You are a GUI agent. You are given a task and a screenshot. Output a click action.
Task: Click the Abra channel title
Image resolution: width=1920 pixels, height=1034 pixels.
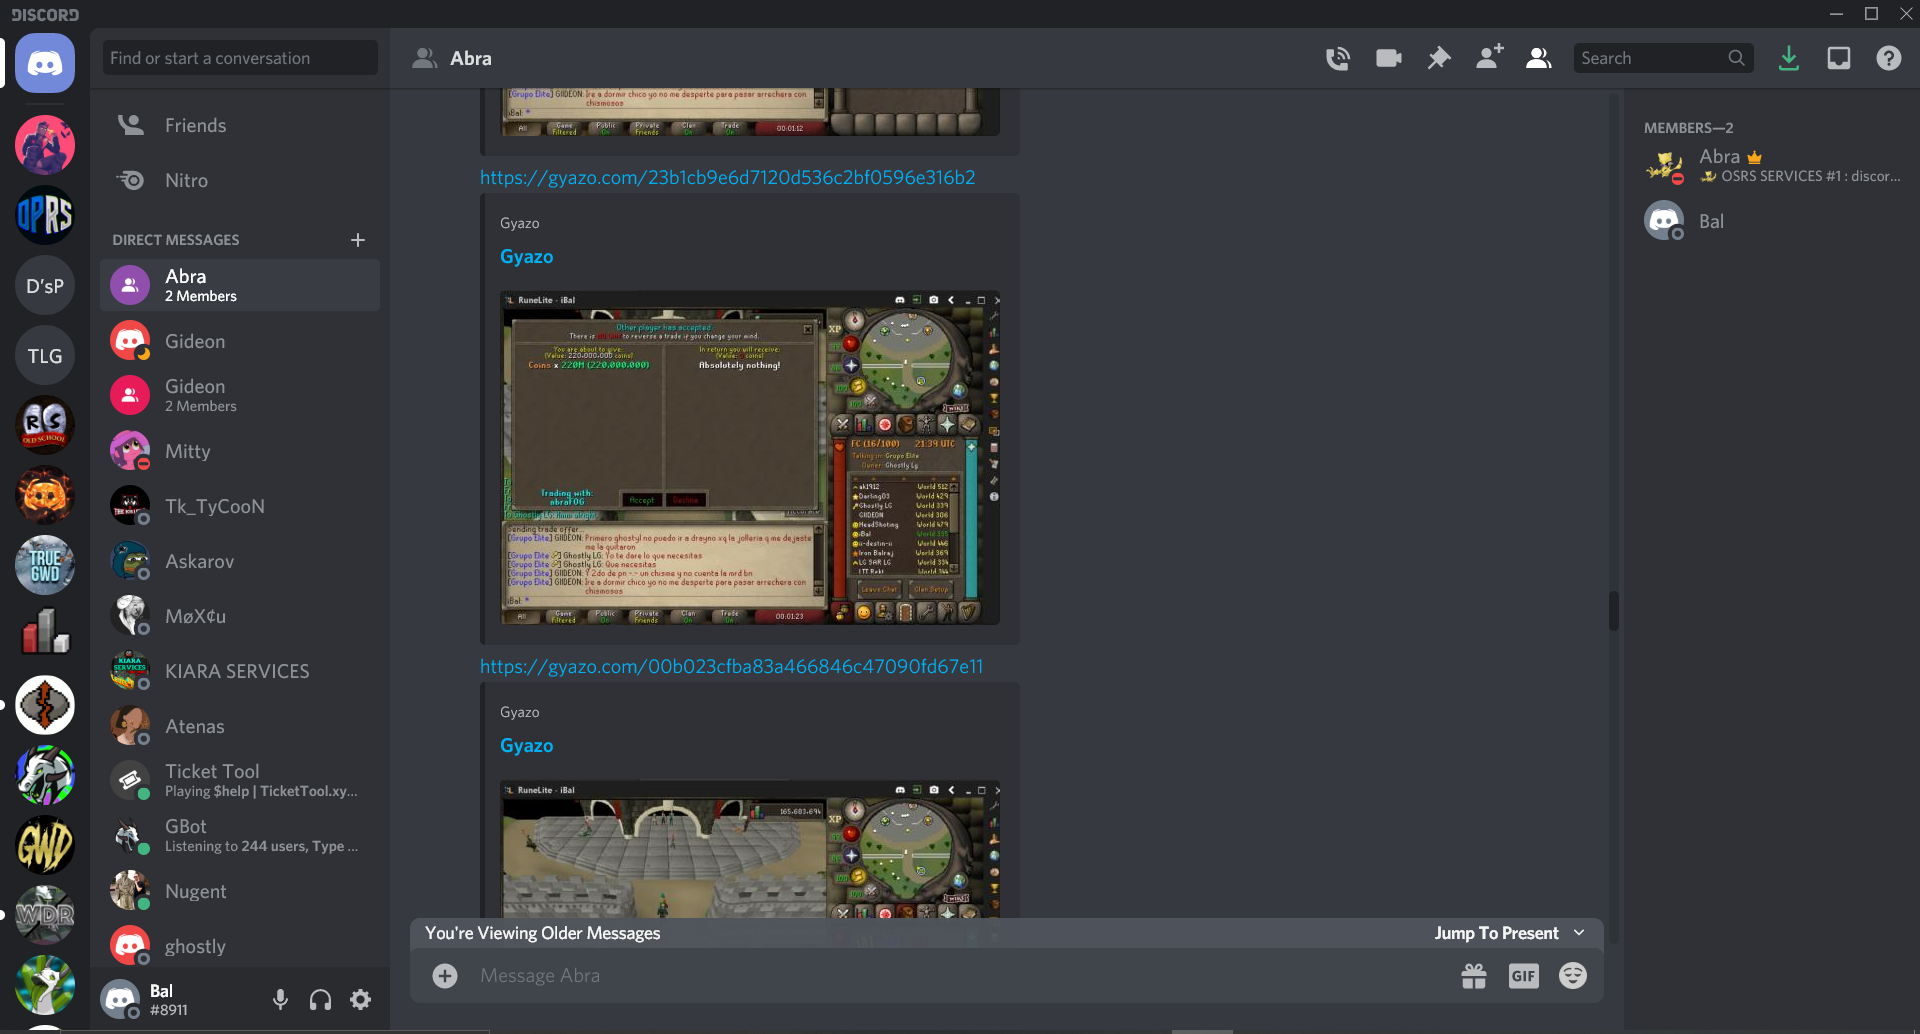coord(470,58)
